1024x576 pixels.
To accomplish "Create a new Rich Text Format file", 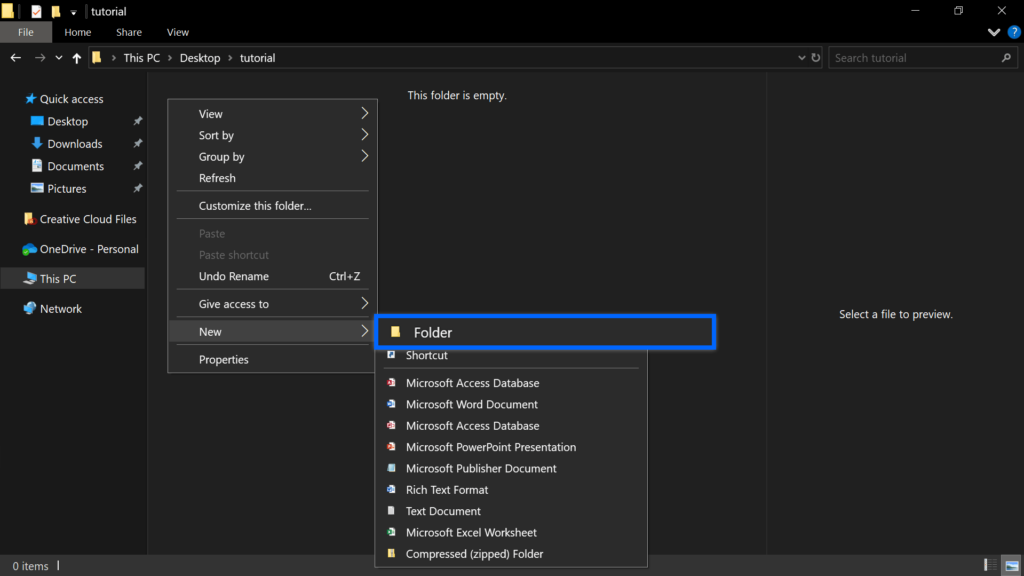I will (x=511, y=490).
